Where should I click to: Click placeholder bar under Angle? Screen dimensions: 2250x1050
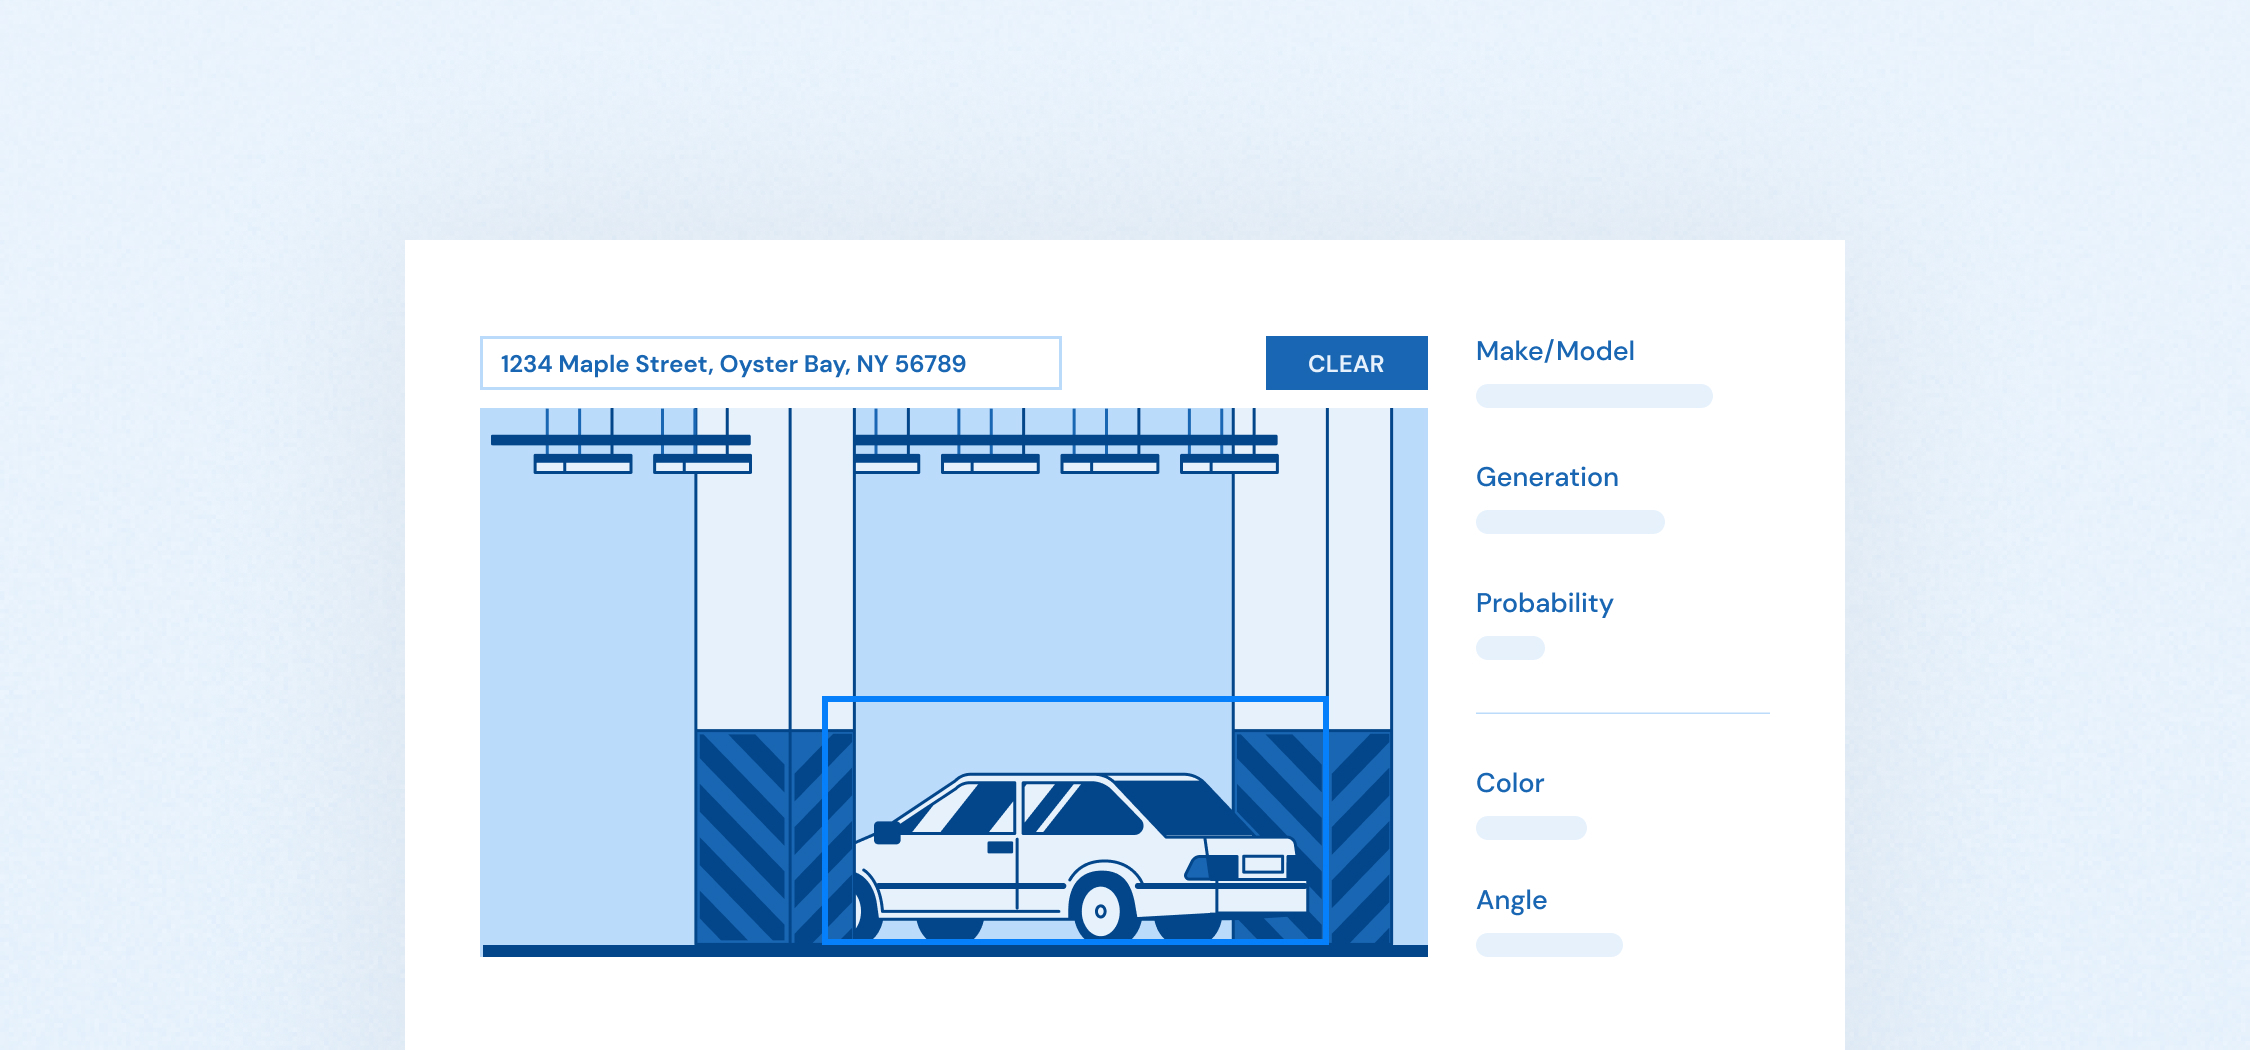tap(1549, 945)
